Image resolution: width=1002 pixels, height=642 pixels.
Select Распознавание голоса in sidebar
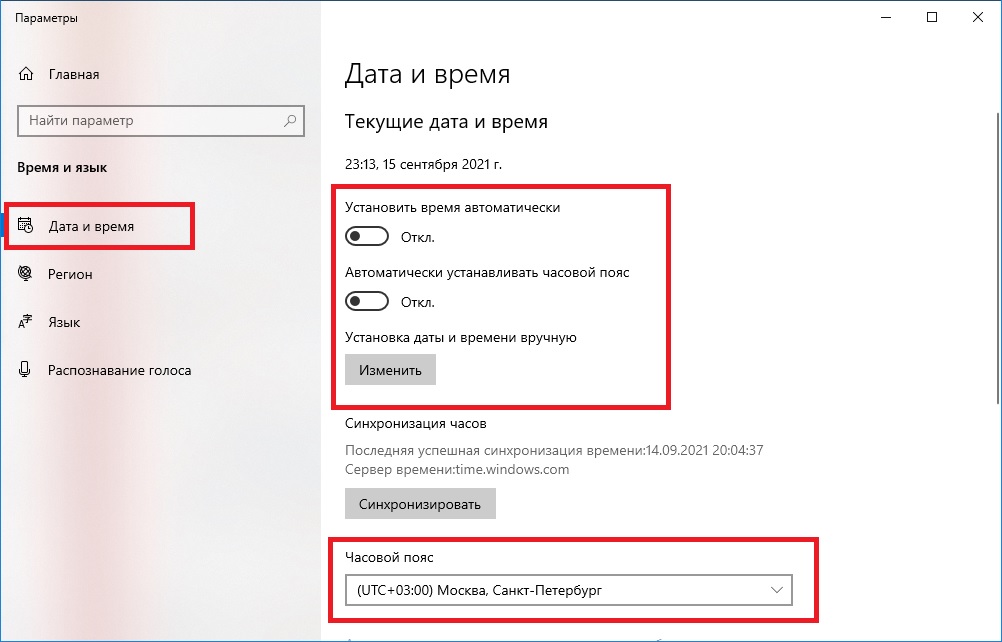pyautogui.click(x=119, y=370)
